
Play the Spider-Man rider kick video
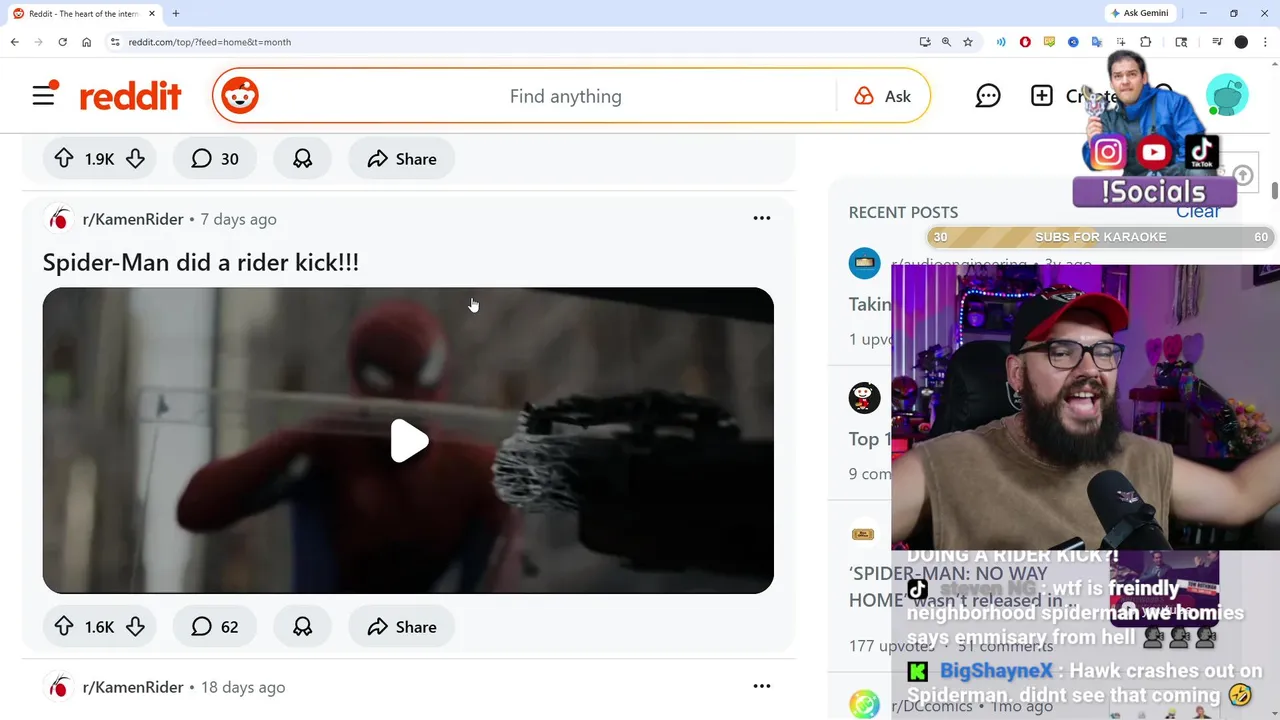(x=409, y=441)
